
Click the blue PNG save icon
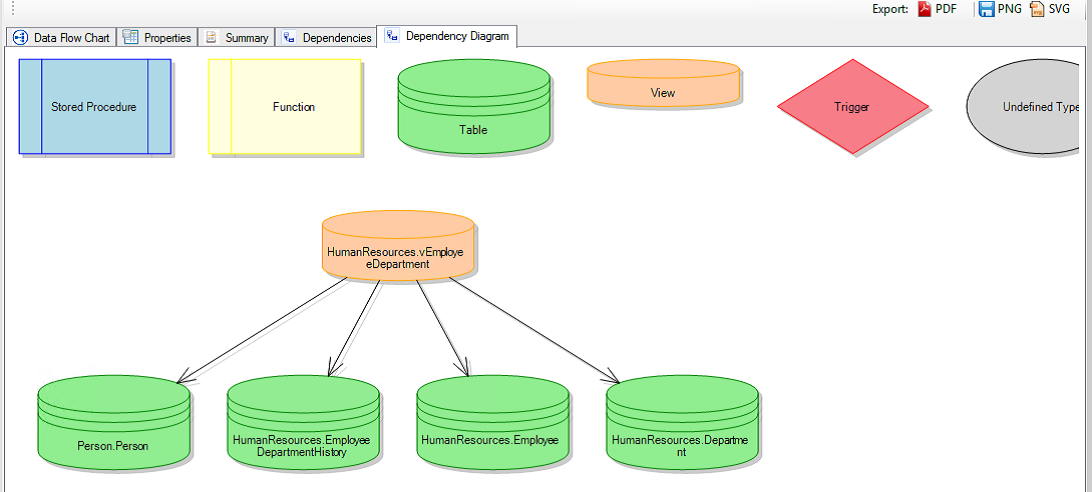point(986,9)
